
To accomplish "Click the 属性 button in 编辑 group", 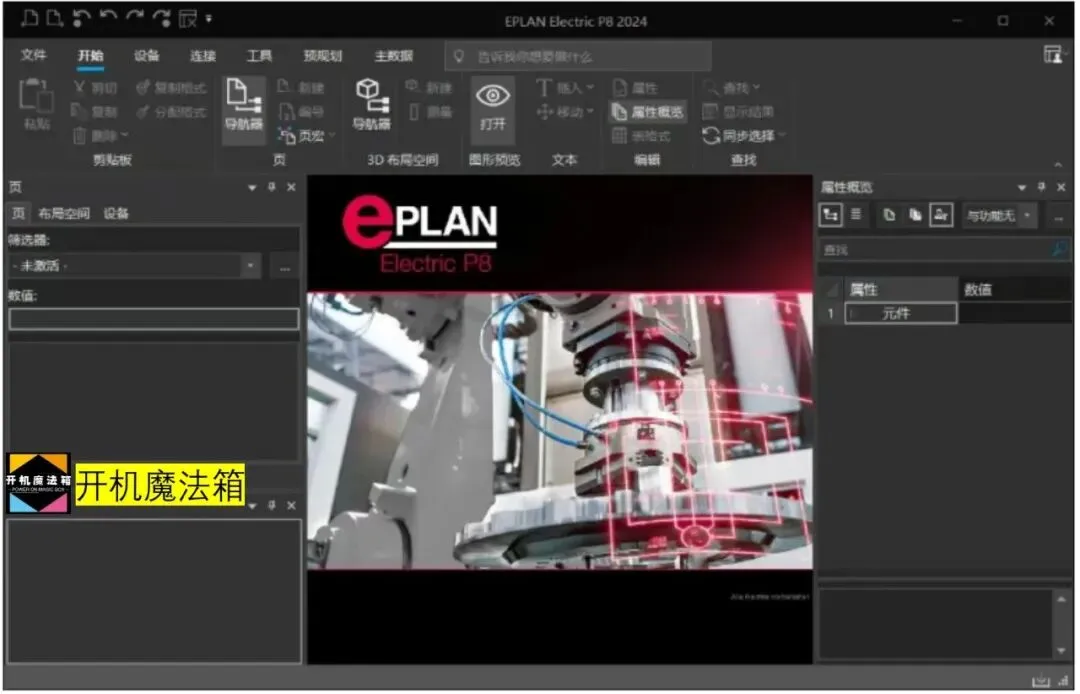I will [x=636, y=87].
